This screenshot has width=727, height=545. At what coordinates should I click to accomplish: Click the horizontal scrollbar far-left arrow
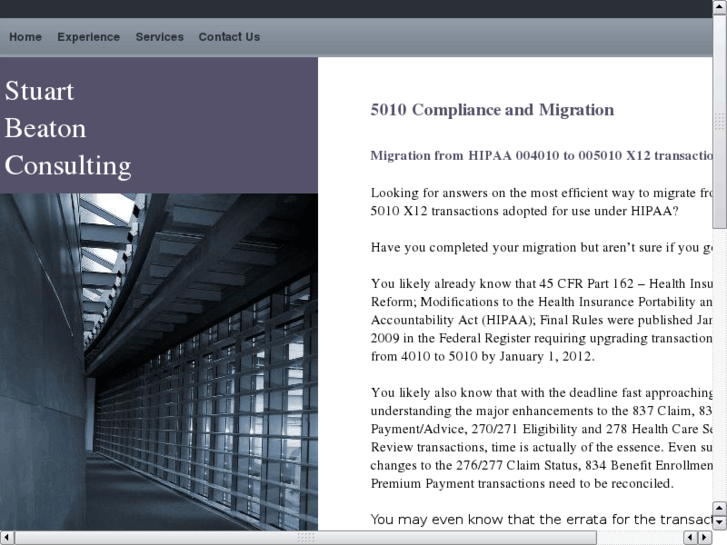(x=7, y=538)
